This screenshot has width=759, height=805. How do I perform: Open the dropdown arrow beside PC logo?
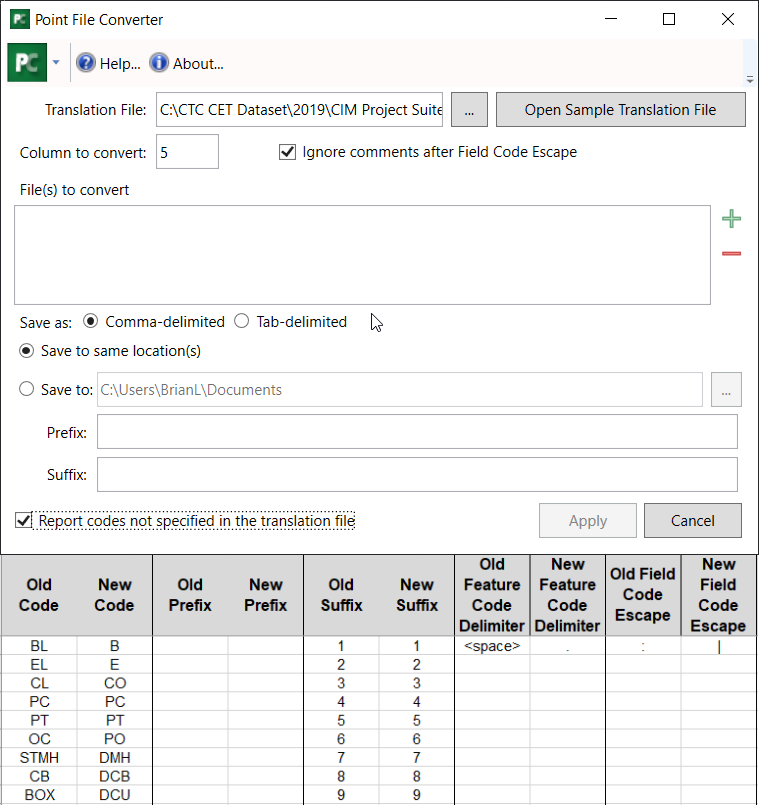(56, 63)
